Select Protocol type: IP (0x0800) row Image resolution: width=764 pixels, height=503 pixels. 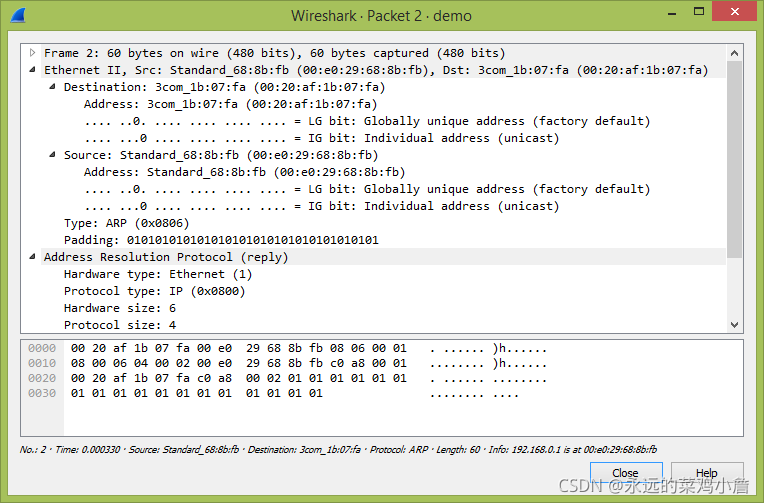point(154,291)
